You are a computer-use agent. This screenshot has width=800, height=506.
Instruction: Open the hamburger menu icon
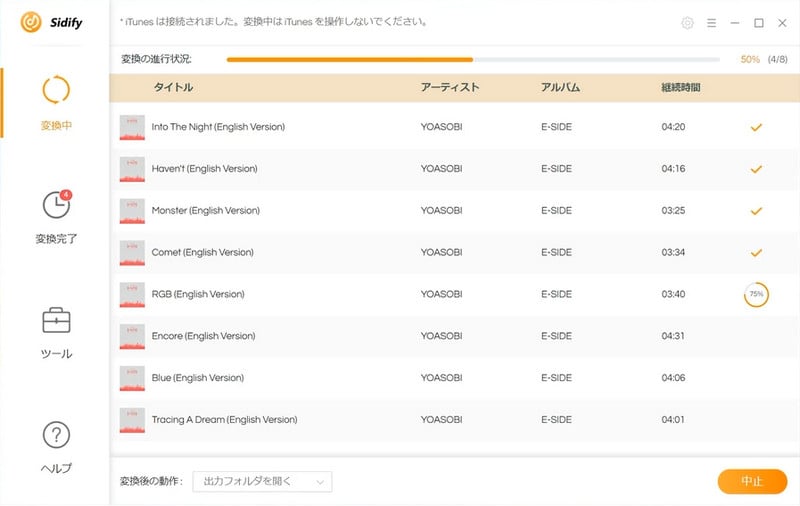[711, 23]
